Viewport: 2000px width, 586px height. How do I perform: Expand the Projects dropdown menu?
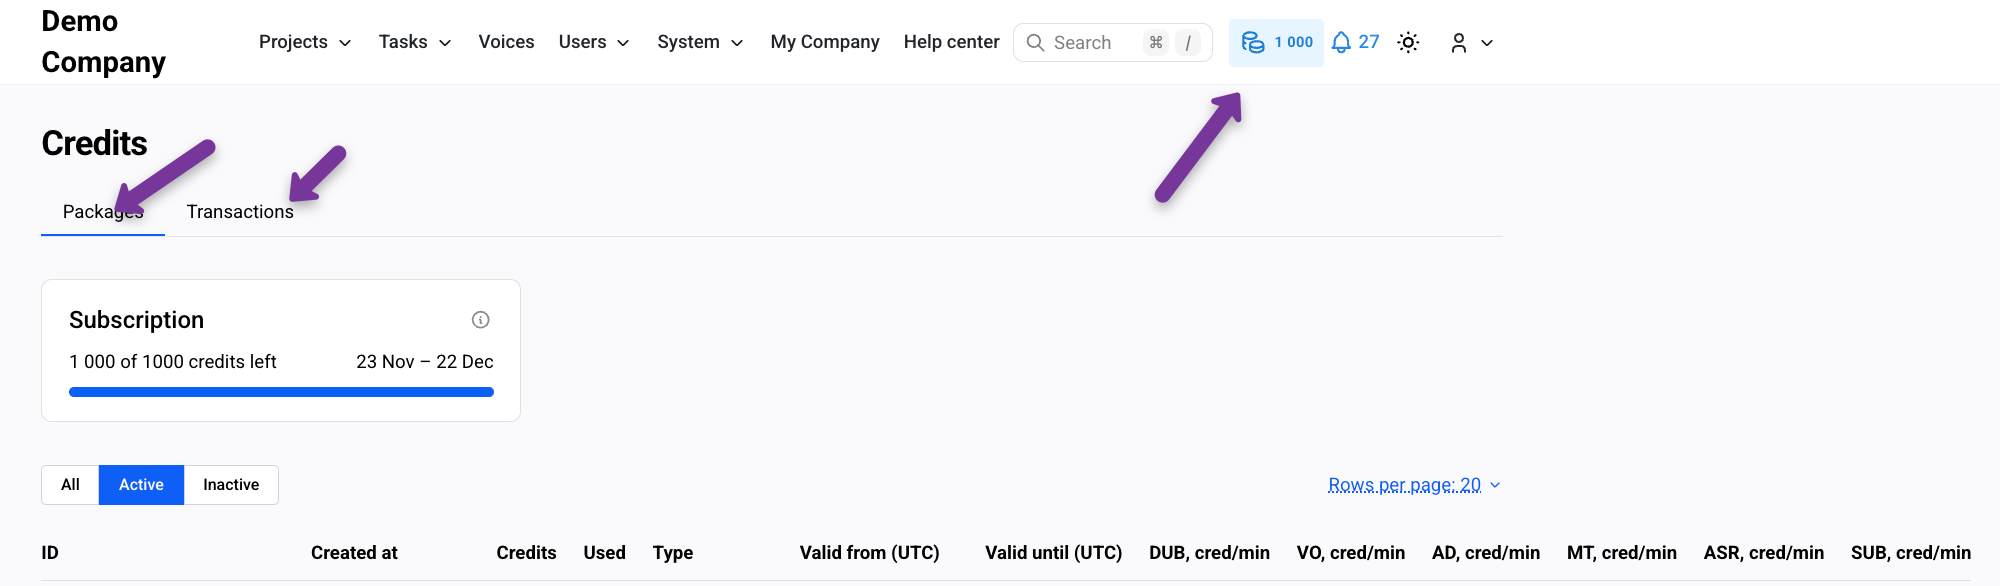point(305,42)
